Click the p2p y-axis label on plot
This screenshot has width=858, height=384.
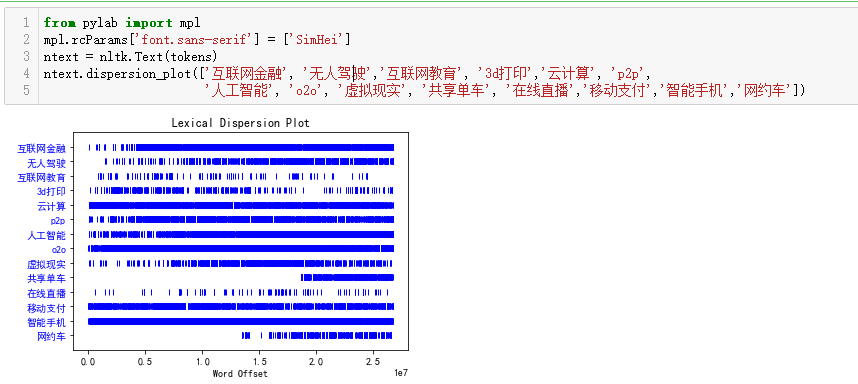click(57, 221)
